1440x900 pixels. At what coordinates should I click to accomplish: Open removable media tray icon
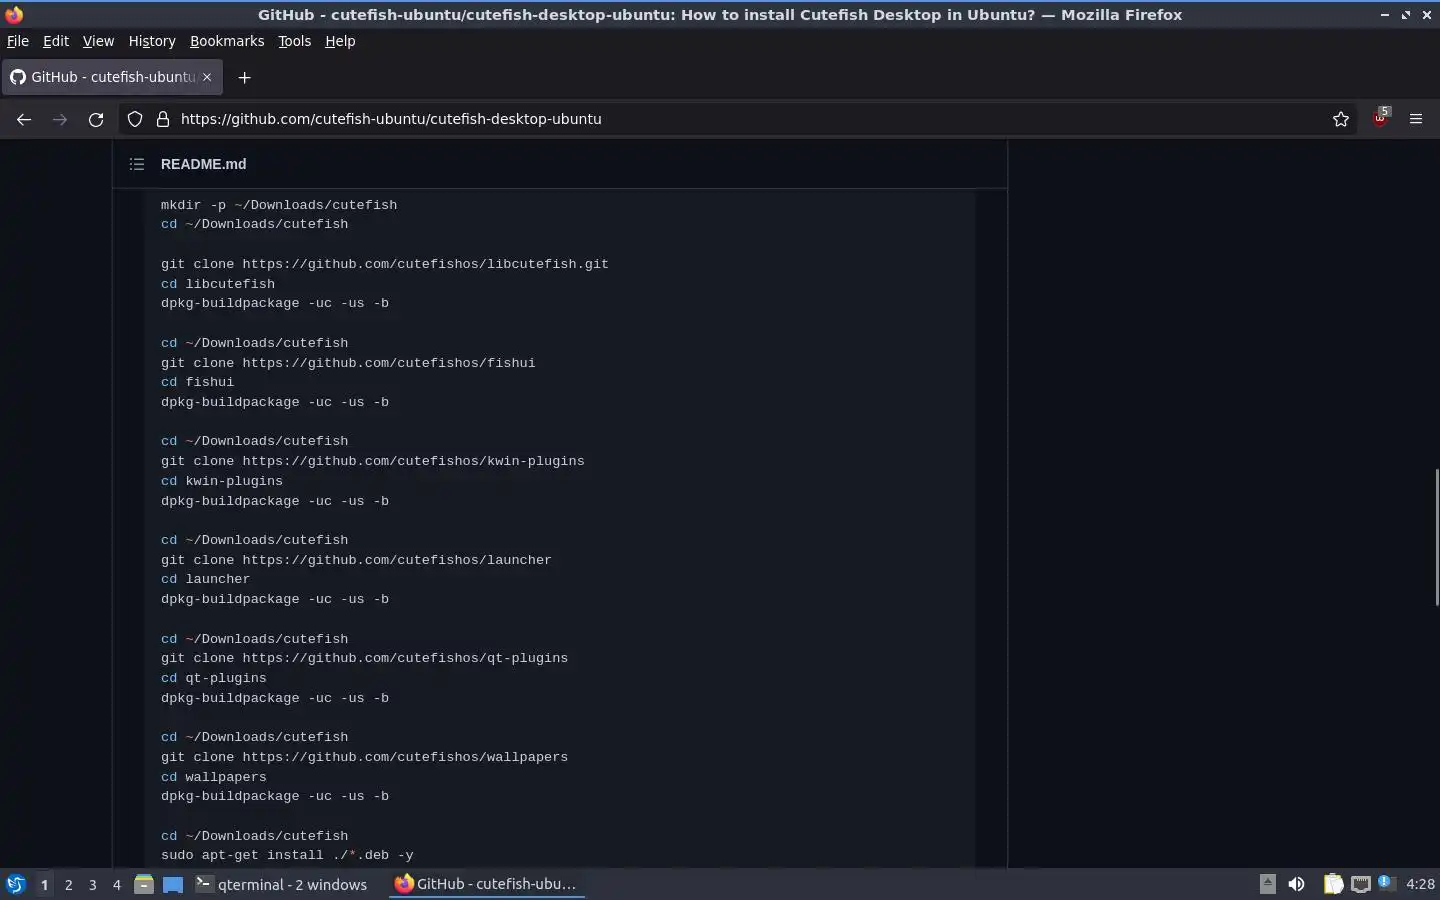click(1267, 883)
